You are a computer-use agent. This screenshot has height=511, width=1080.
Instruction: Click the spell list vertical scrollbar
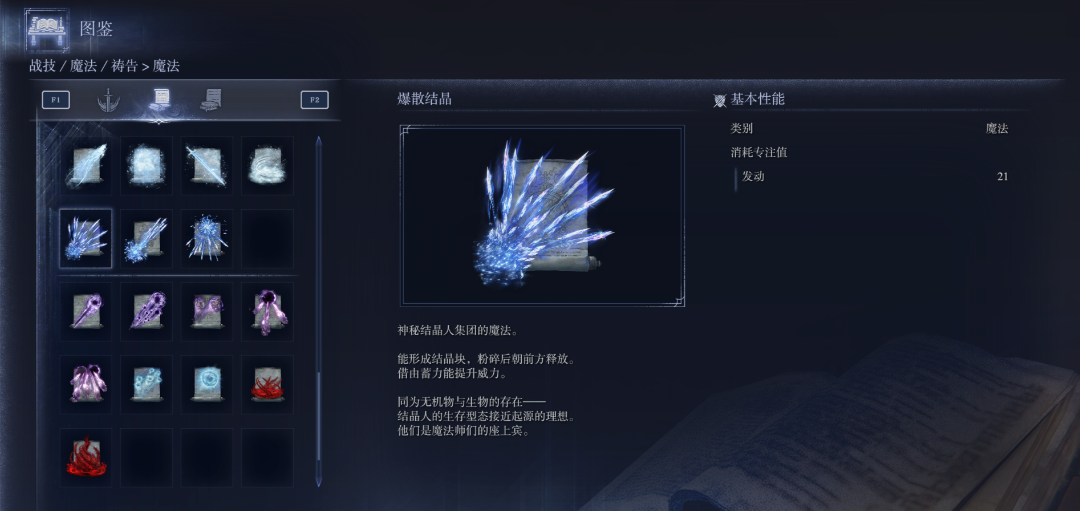tap(318, 311)
